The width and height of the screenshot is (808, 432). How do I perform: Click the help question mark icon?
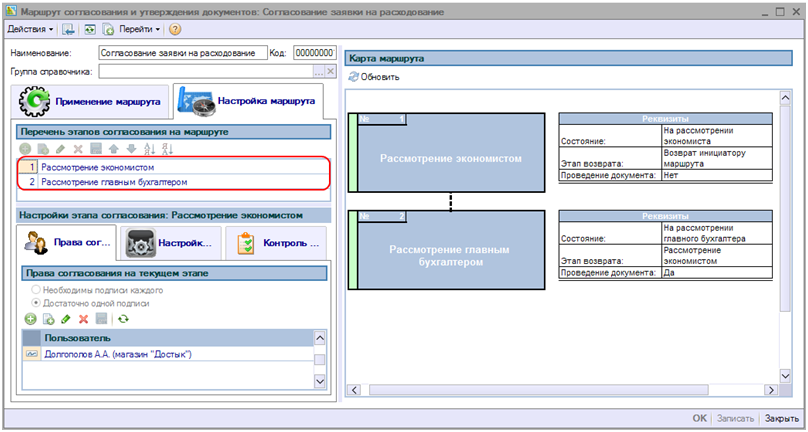point(176,30)
